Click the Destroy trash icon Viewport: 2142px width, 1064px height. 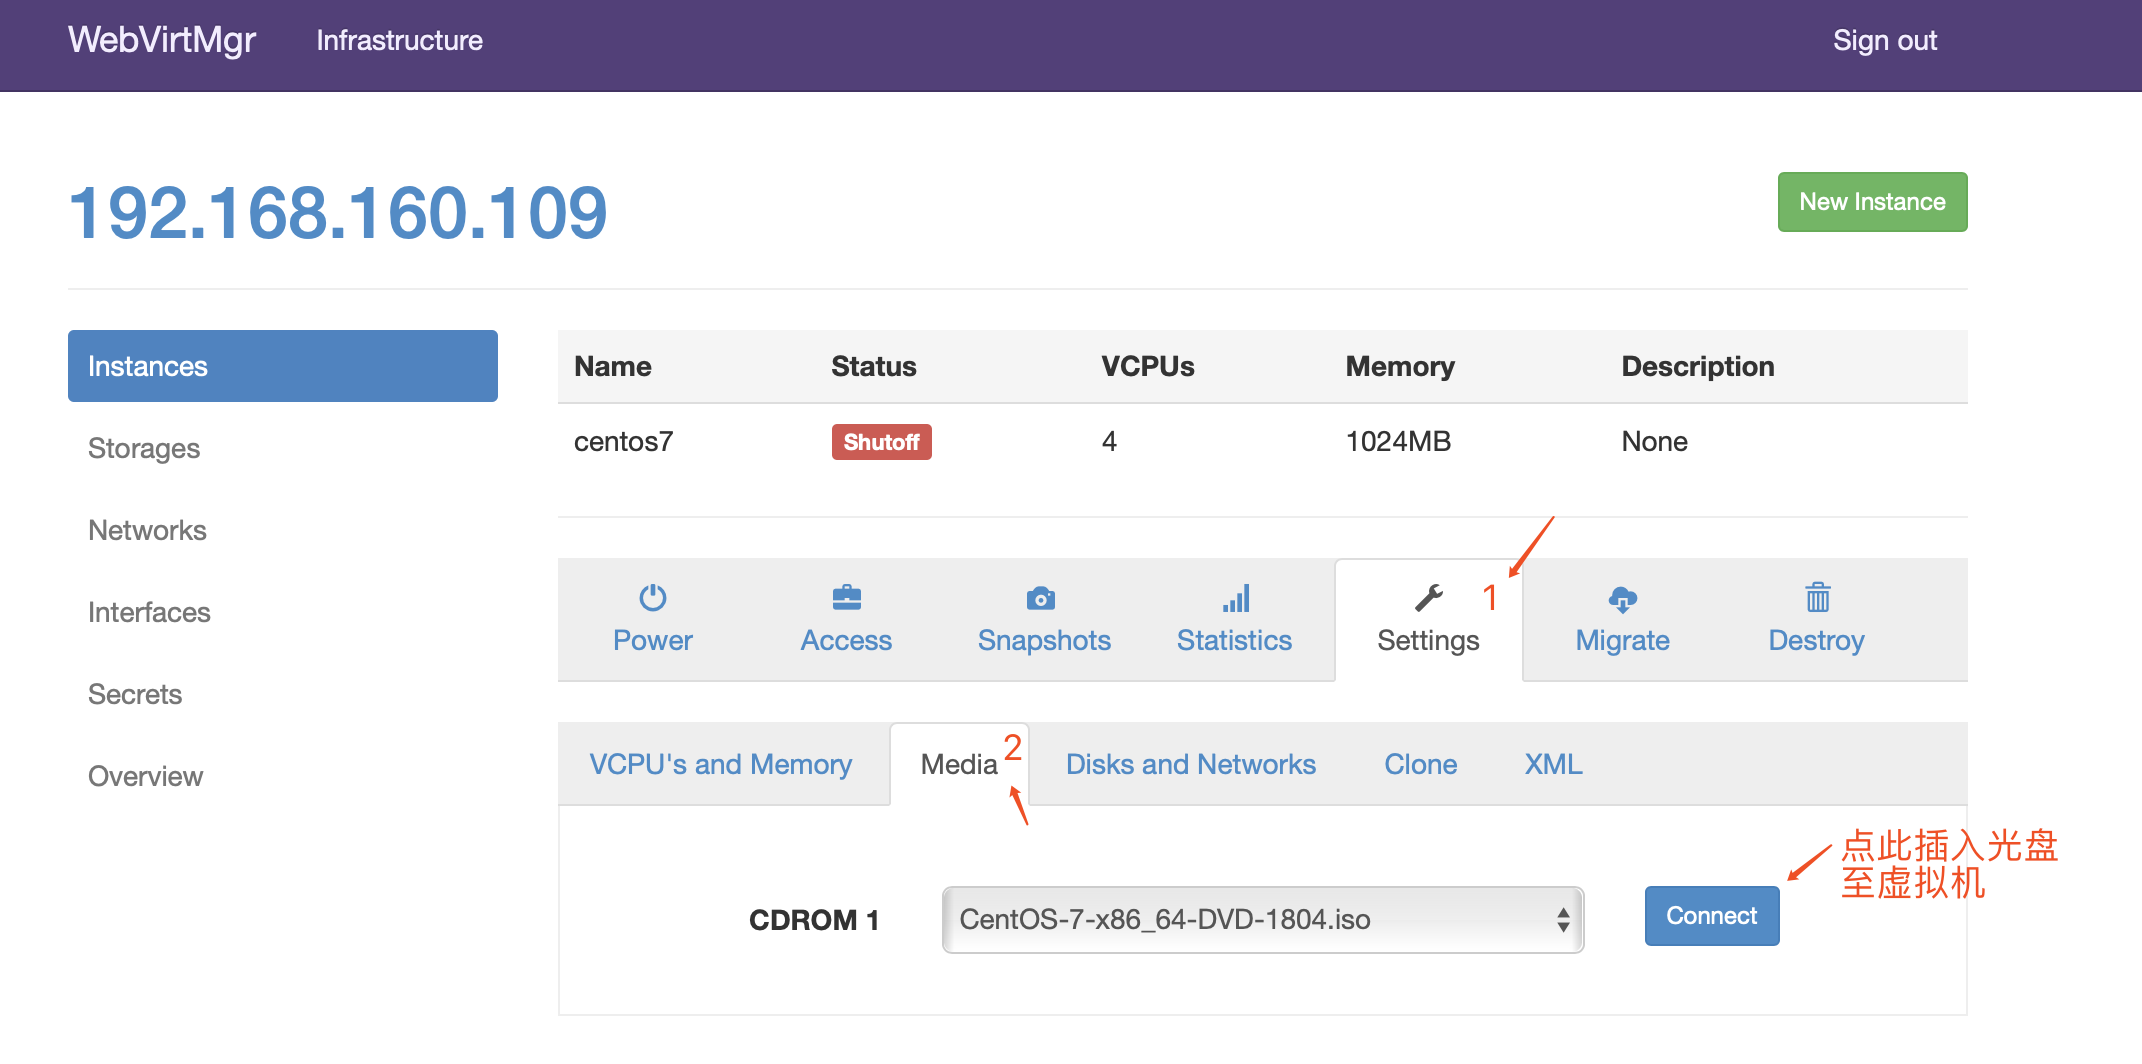(1817, 598)
